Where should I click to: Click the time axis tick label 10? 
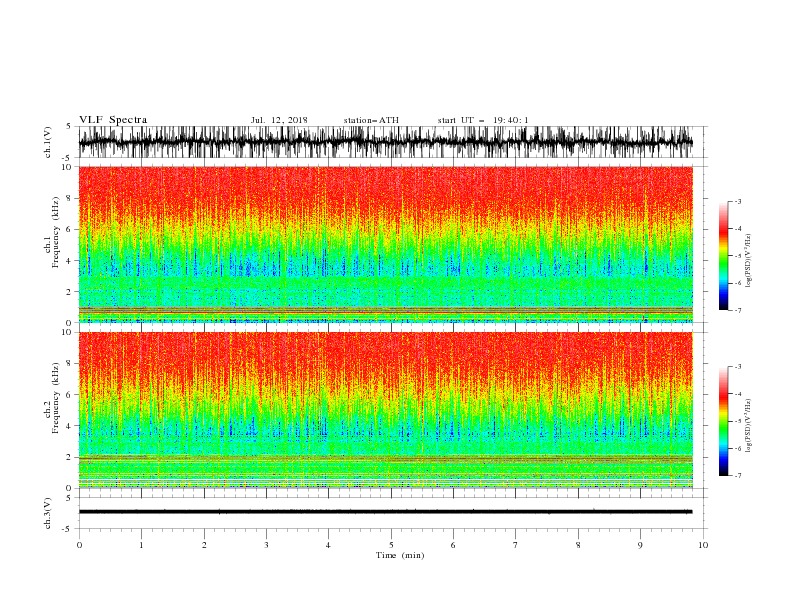pyautogui.click(x=703, y=545)
